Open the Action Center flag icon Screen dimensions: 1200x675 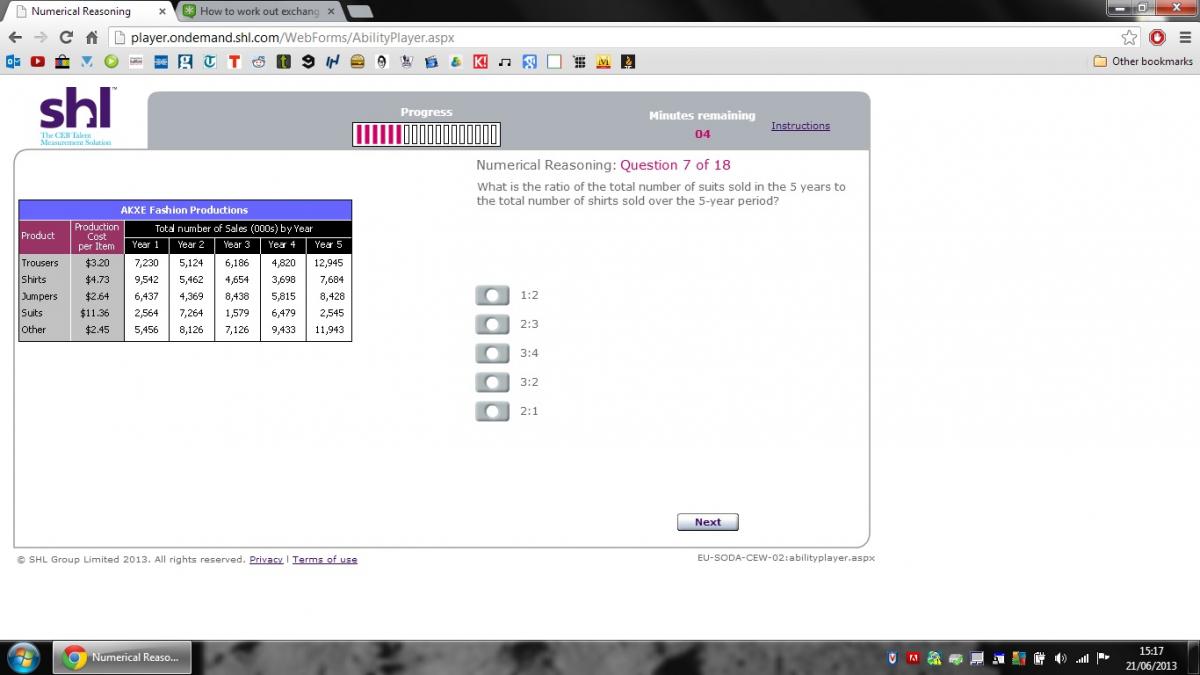point(1103,658)
